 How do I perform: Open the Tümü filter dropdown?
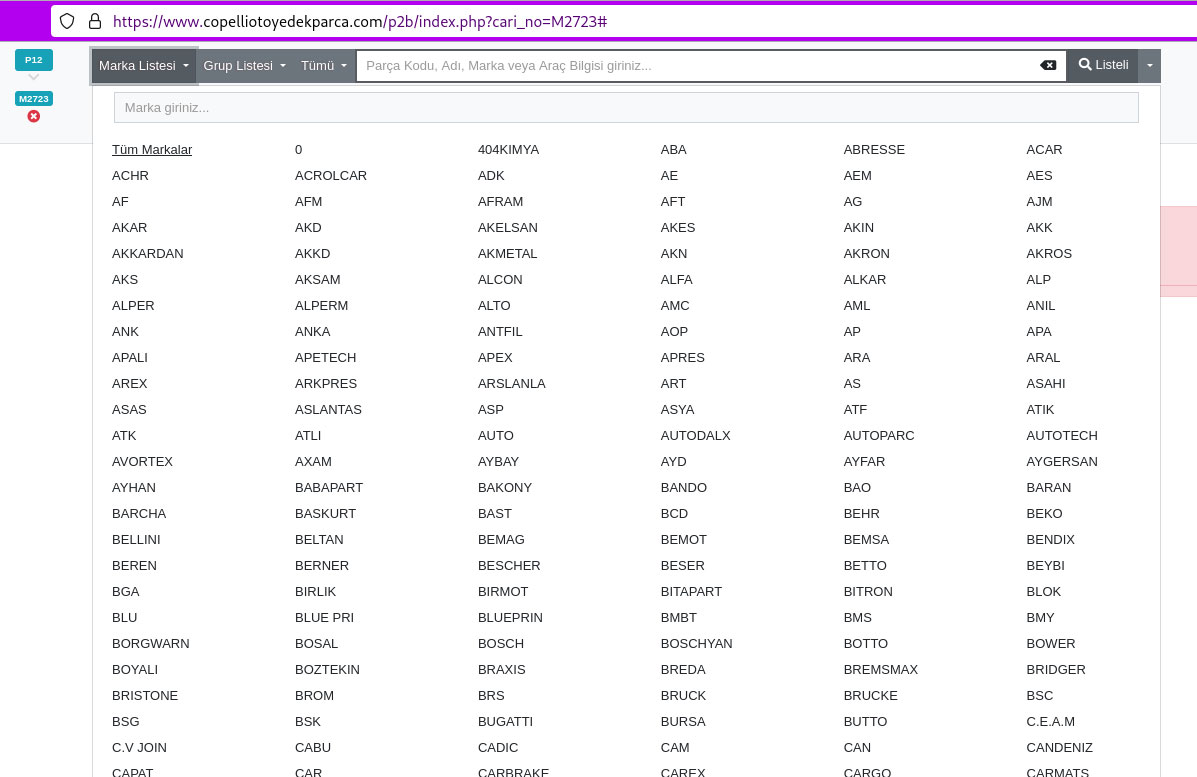[324, 65]
